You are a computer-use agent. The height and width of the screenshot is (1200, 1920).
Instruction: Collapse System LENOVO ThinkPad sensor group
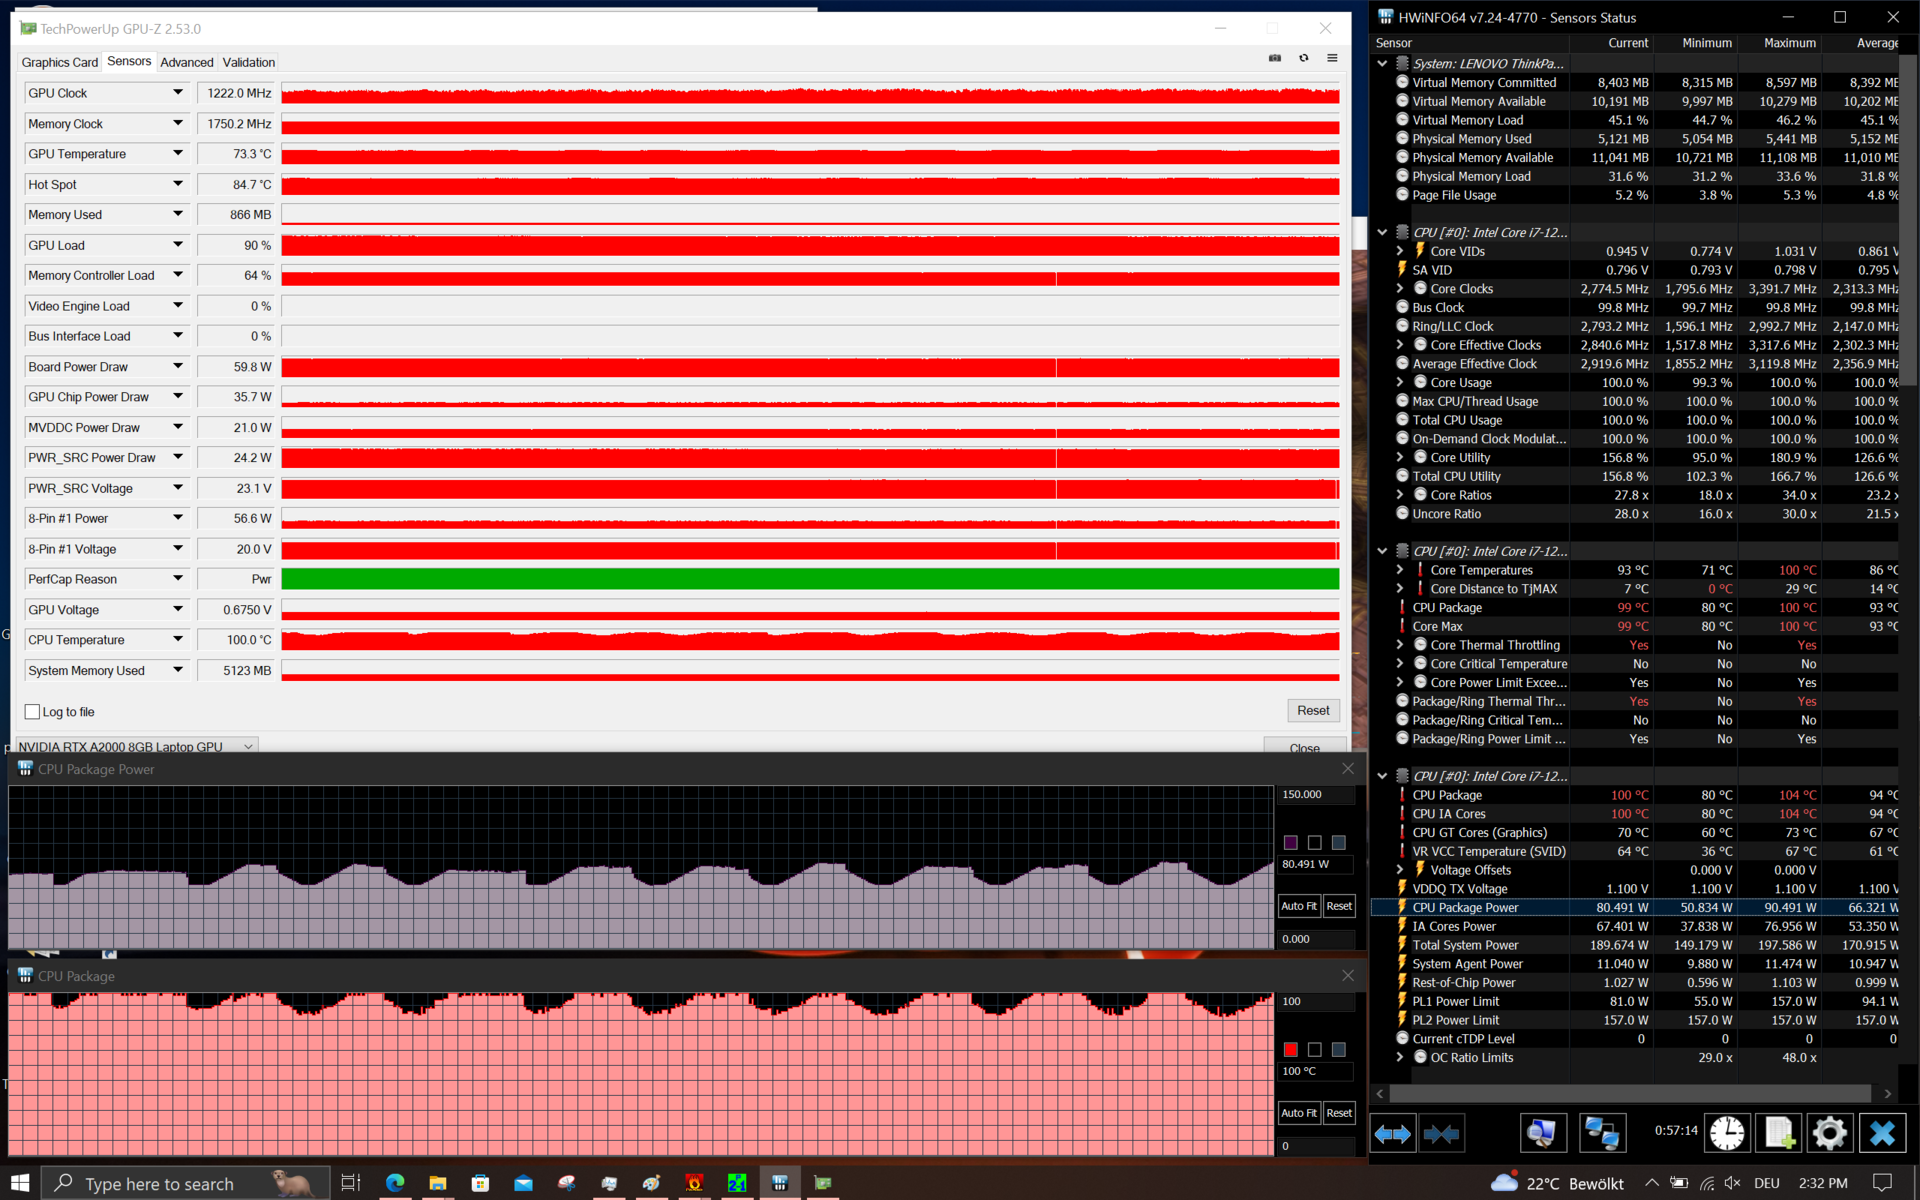pyautogui.click(x=1382, y=63)
